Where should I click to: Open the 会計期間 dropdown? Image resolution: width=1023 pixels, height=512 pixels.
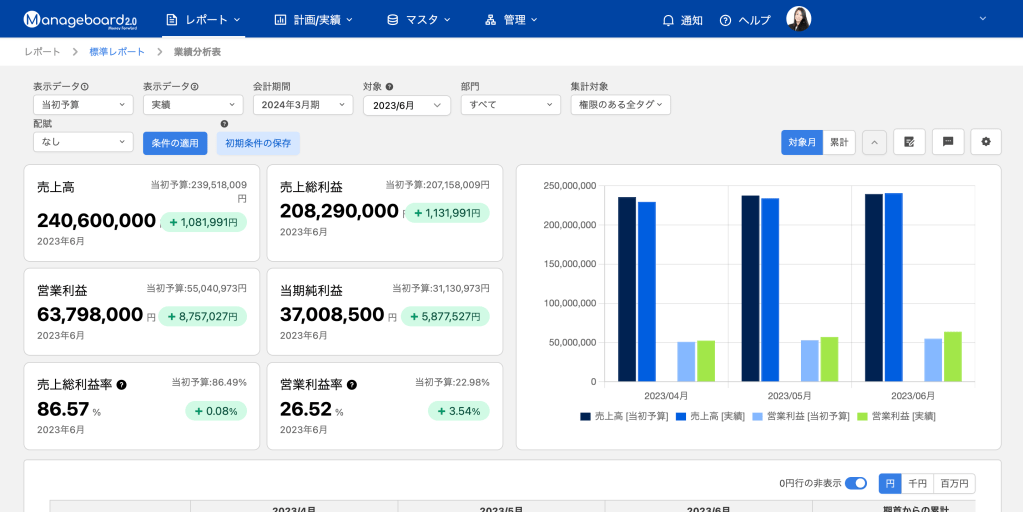coord(302,105)
